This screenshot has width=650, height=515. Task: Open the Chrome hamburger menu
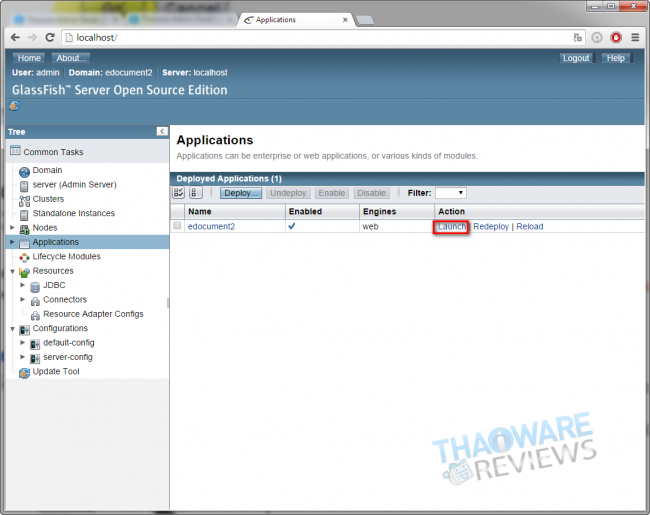click(x=635, y=38)
